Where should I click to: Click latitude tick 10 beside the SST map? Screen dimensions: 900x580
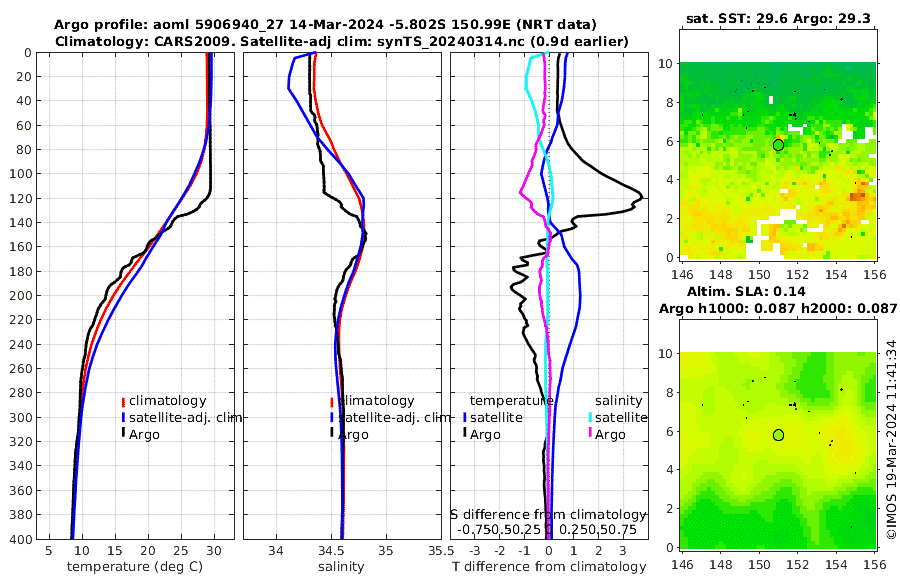(665, 64)
